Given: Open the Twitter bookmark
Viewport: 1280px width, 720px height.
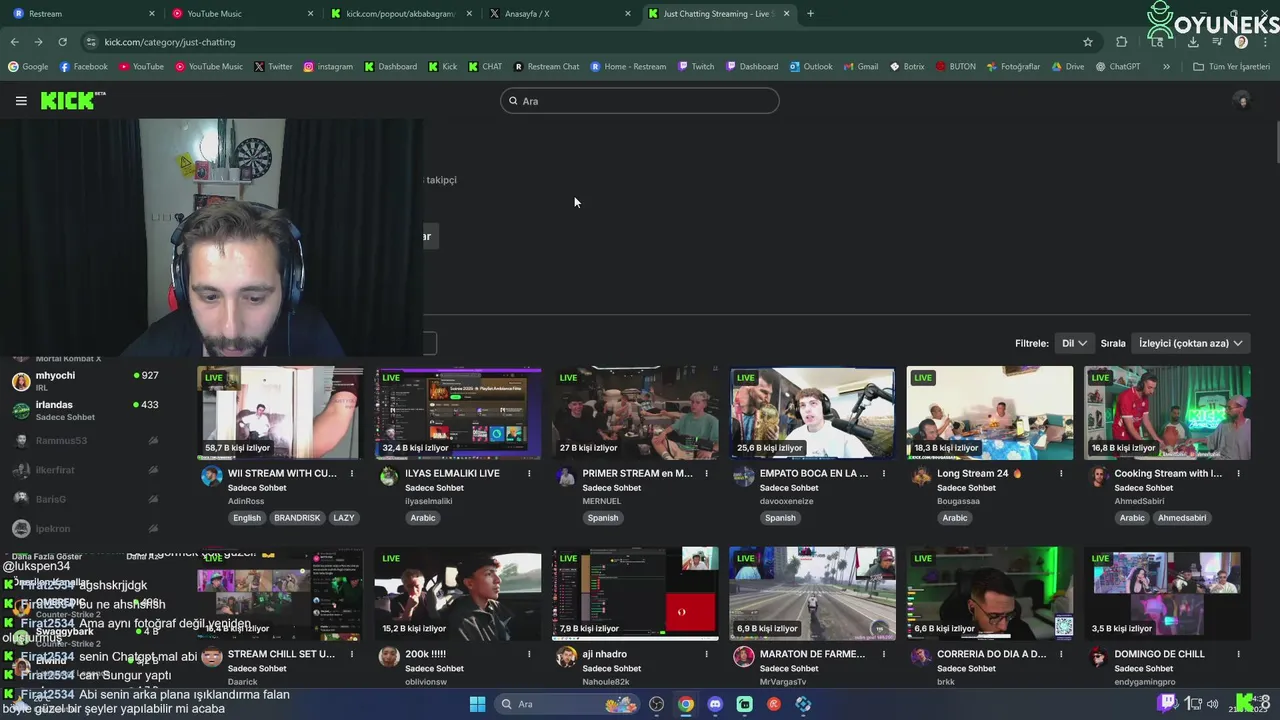Looking at the screenshot, I should pos(273,66).
